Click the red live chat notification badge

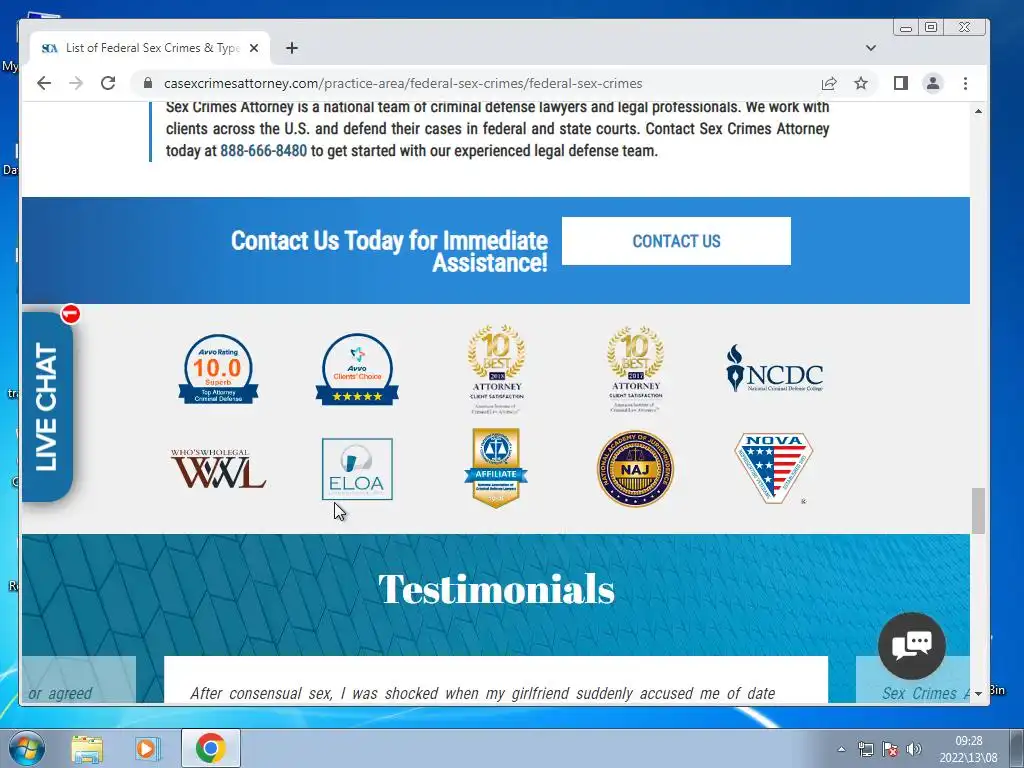[x=71, y=314]
